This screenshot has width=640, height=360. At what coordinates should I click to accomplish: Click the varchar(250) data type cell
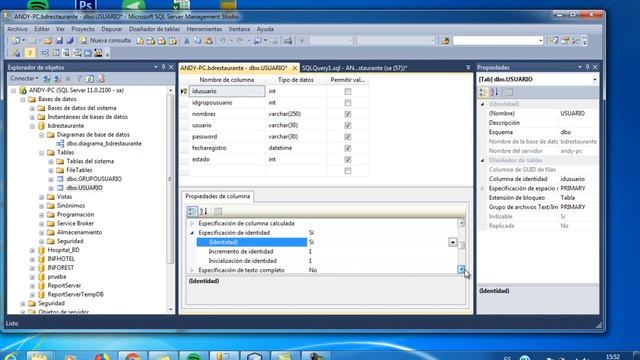[x=296, y=114]
